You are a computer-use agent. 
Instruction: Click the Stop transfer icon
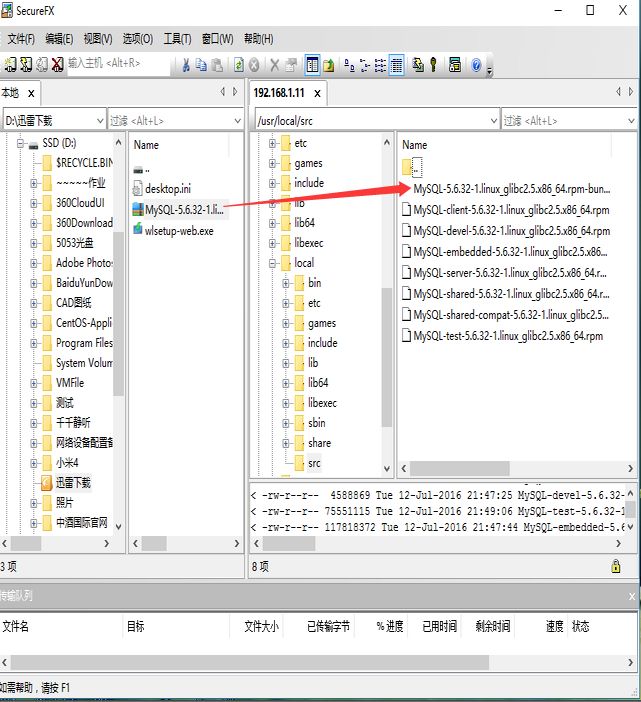tap(254, 65)
